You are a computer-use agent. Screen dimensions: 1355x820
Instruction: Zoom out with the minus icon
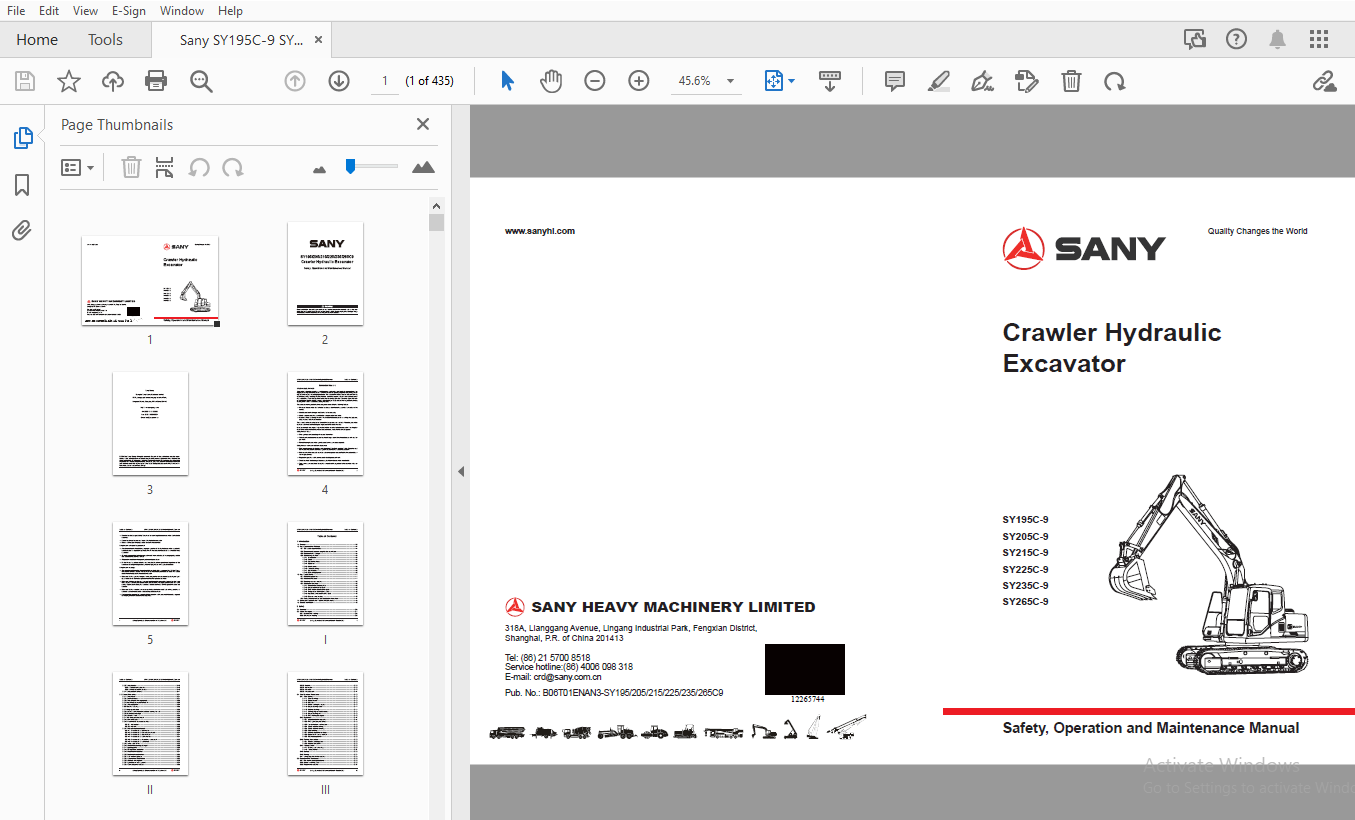coord(595,81)
